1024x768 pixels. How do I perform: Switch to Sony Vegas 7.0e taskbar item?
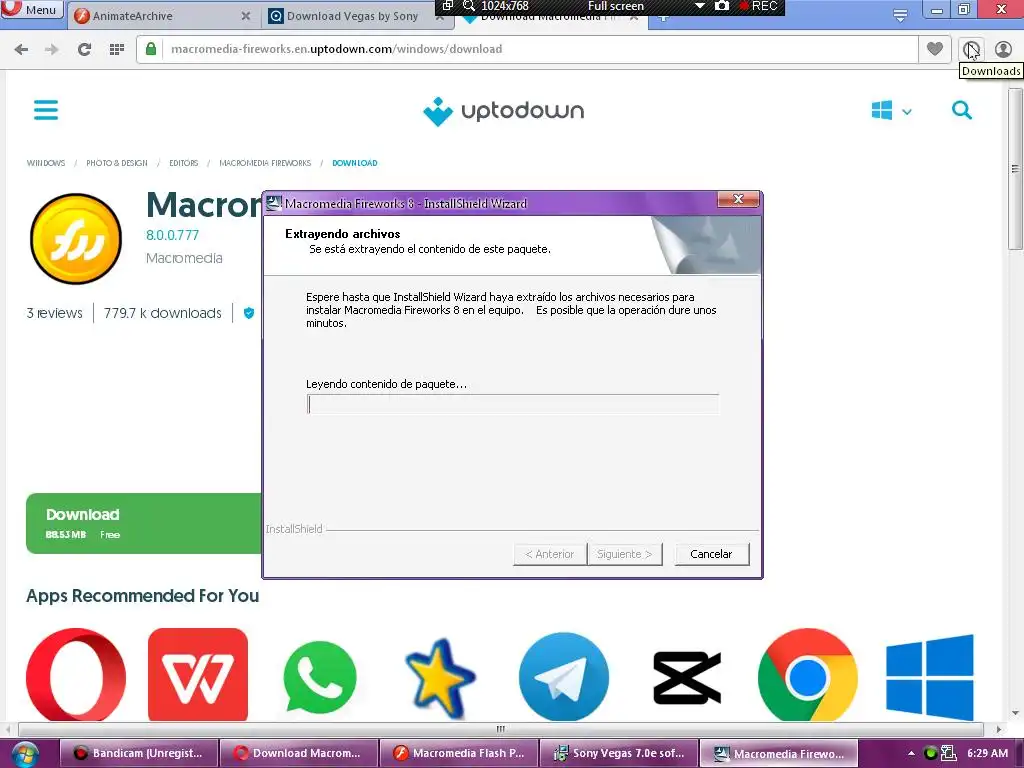click(619, 754)
